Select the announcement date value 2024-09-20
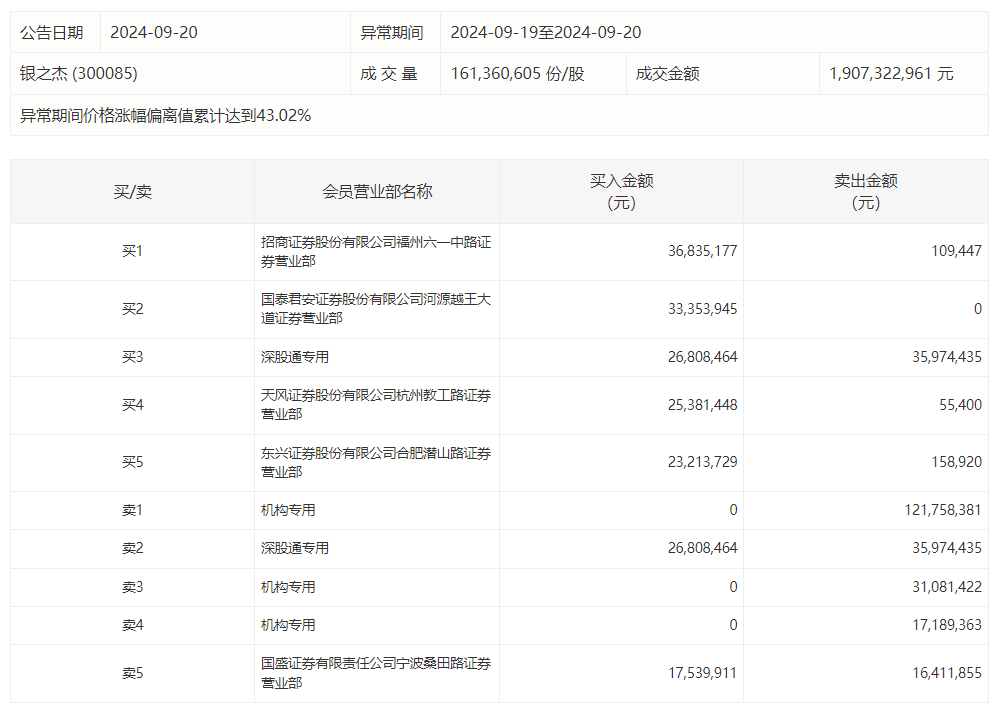The image size is (1002, 720). click(154, 33)
